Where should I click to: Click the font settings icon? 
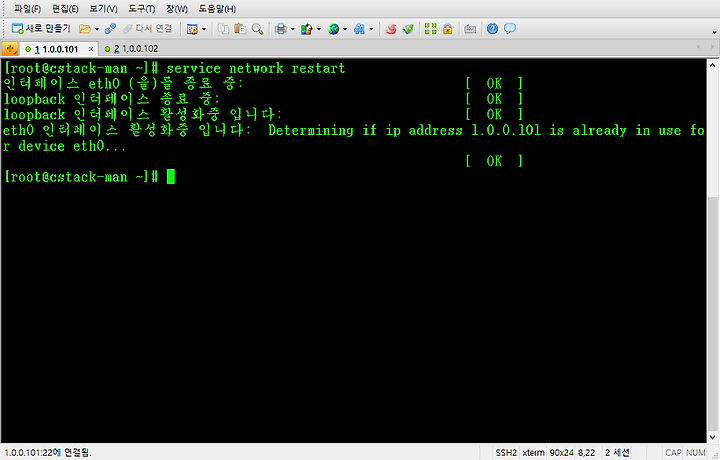[x=360, y=29]
